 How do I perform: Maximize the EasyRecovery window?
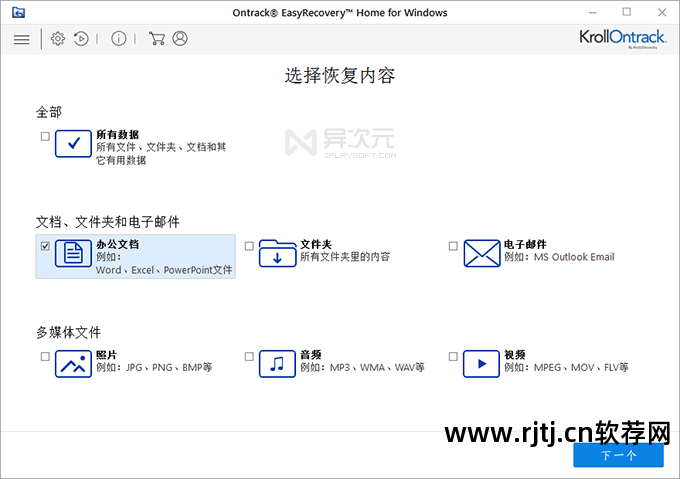click(627, 12)
